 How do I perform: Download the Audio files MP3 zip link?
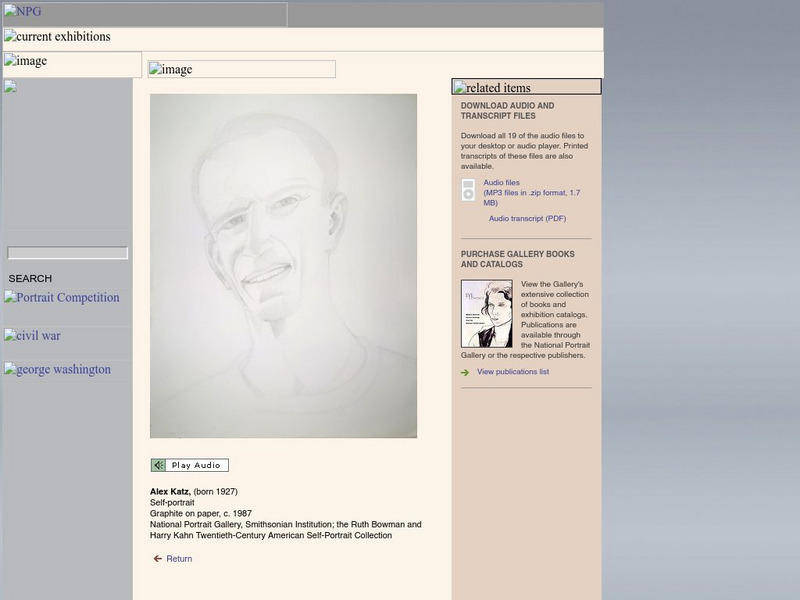click(x=532, y=193)
